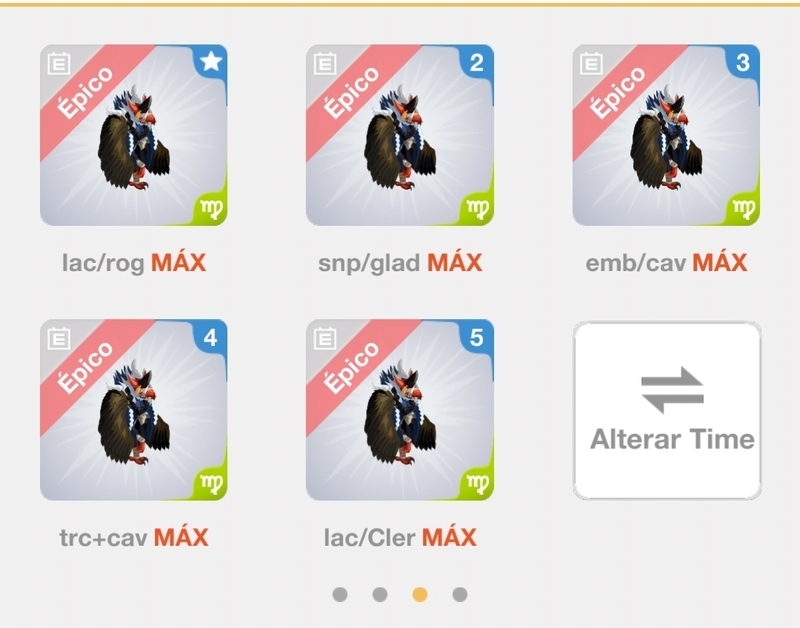Open notes icon on trc+cav card

59,339
